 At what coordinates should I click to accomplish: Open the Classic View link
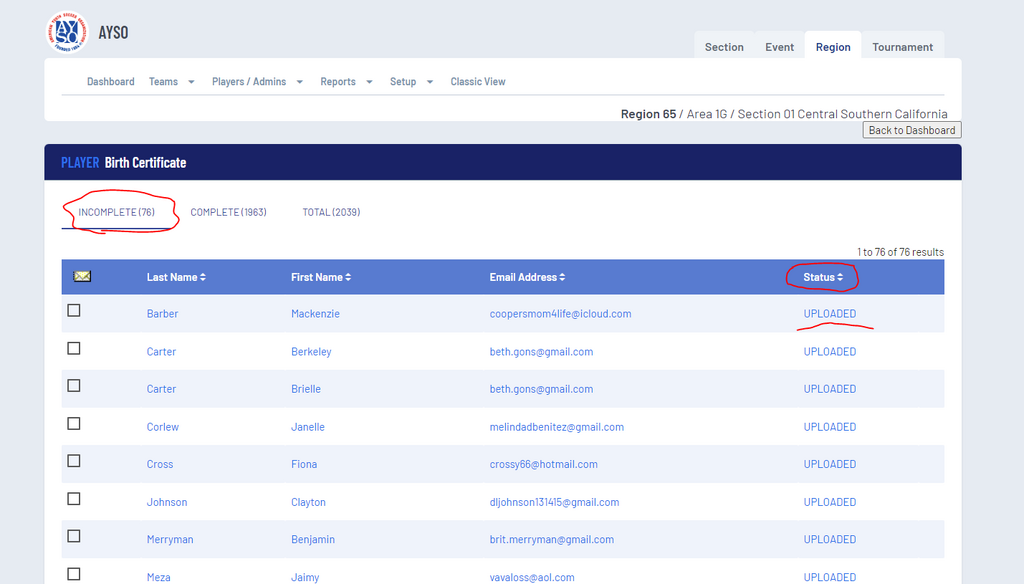point(478,82)
